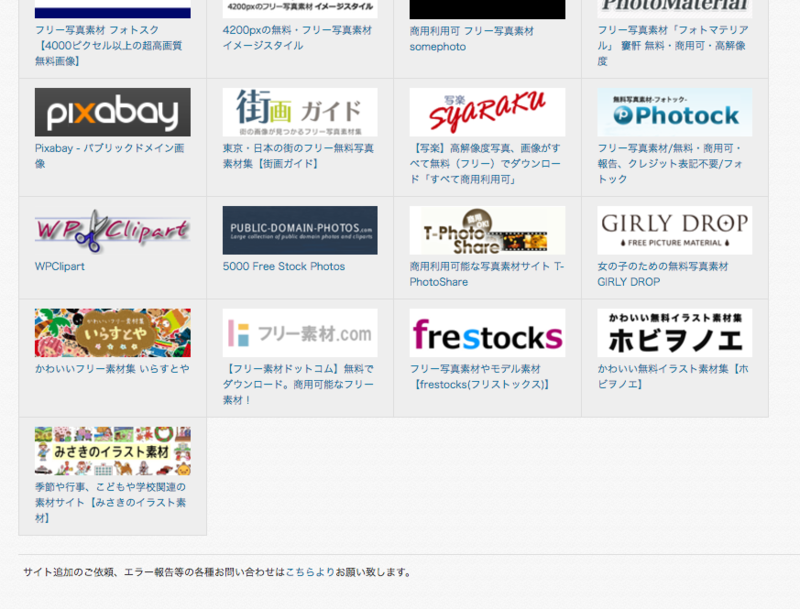Screen dimensions: 800x609
Task: Visit 商用利用可 フリー写真素材 somephoto link
Action: pos(471,39)
